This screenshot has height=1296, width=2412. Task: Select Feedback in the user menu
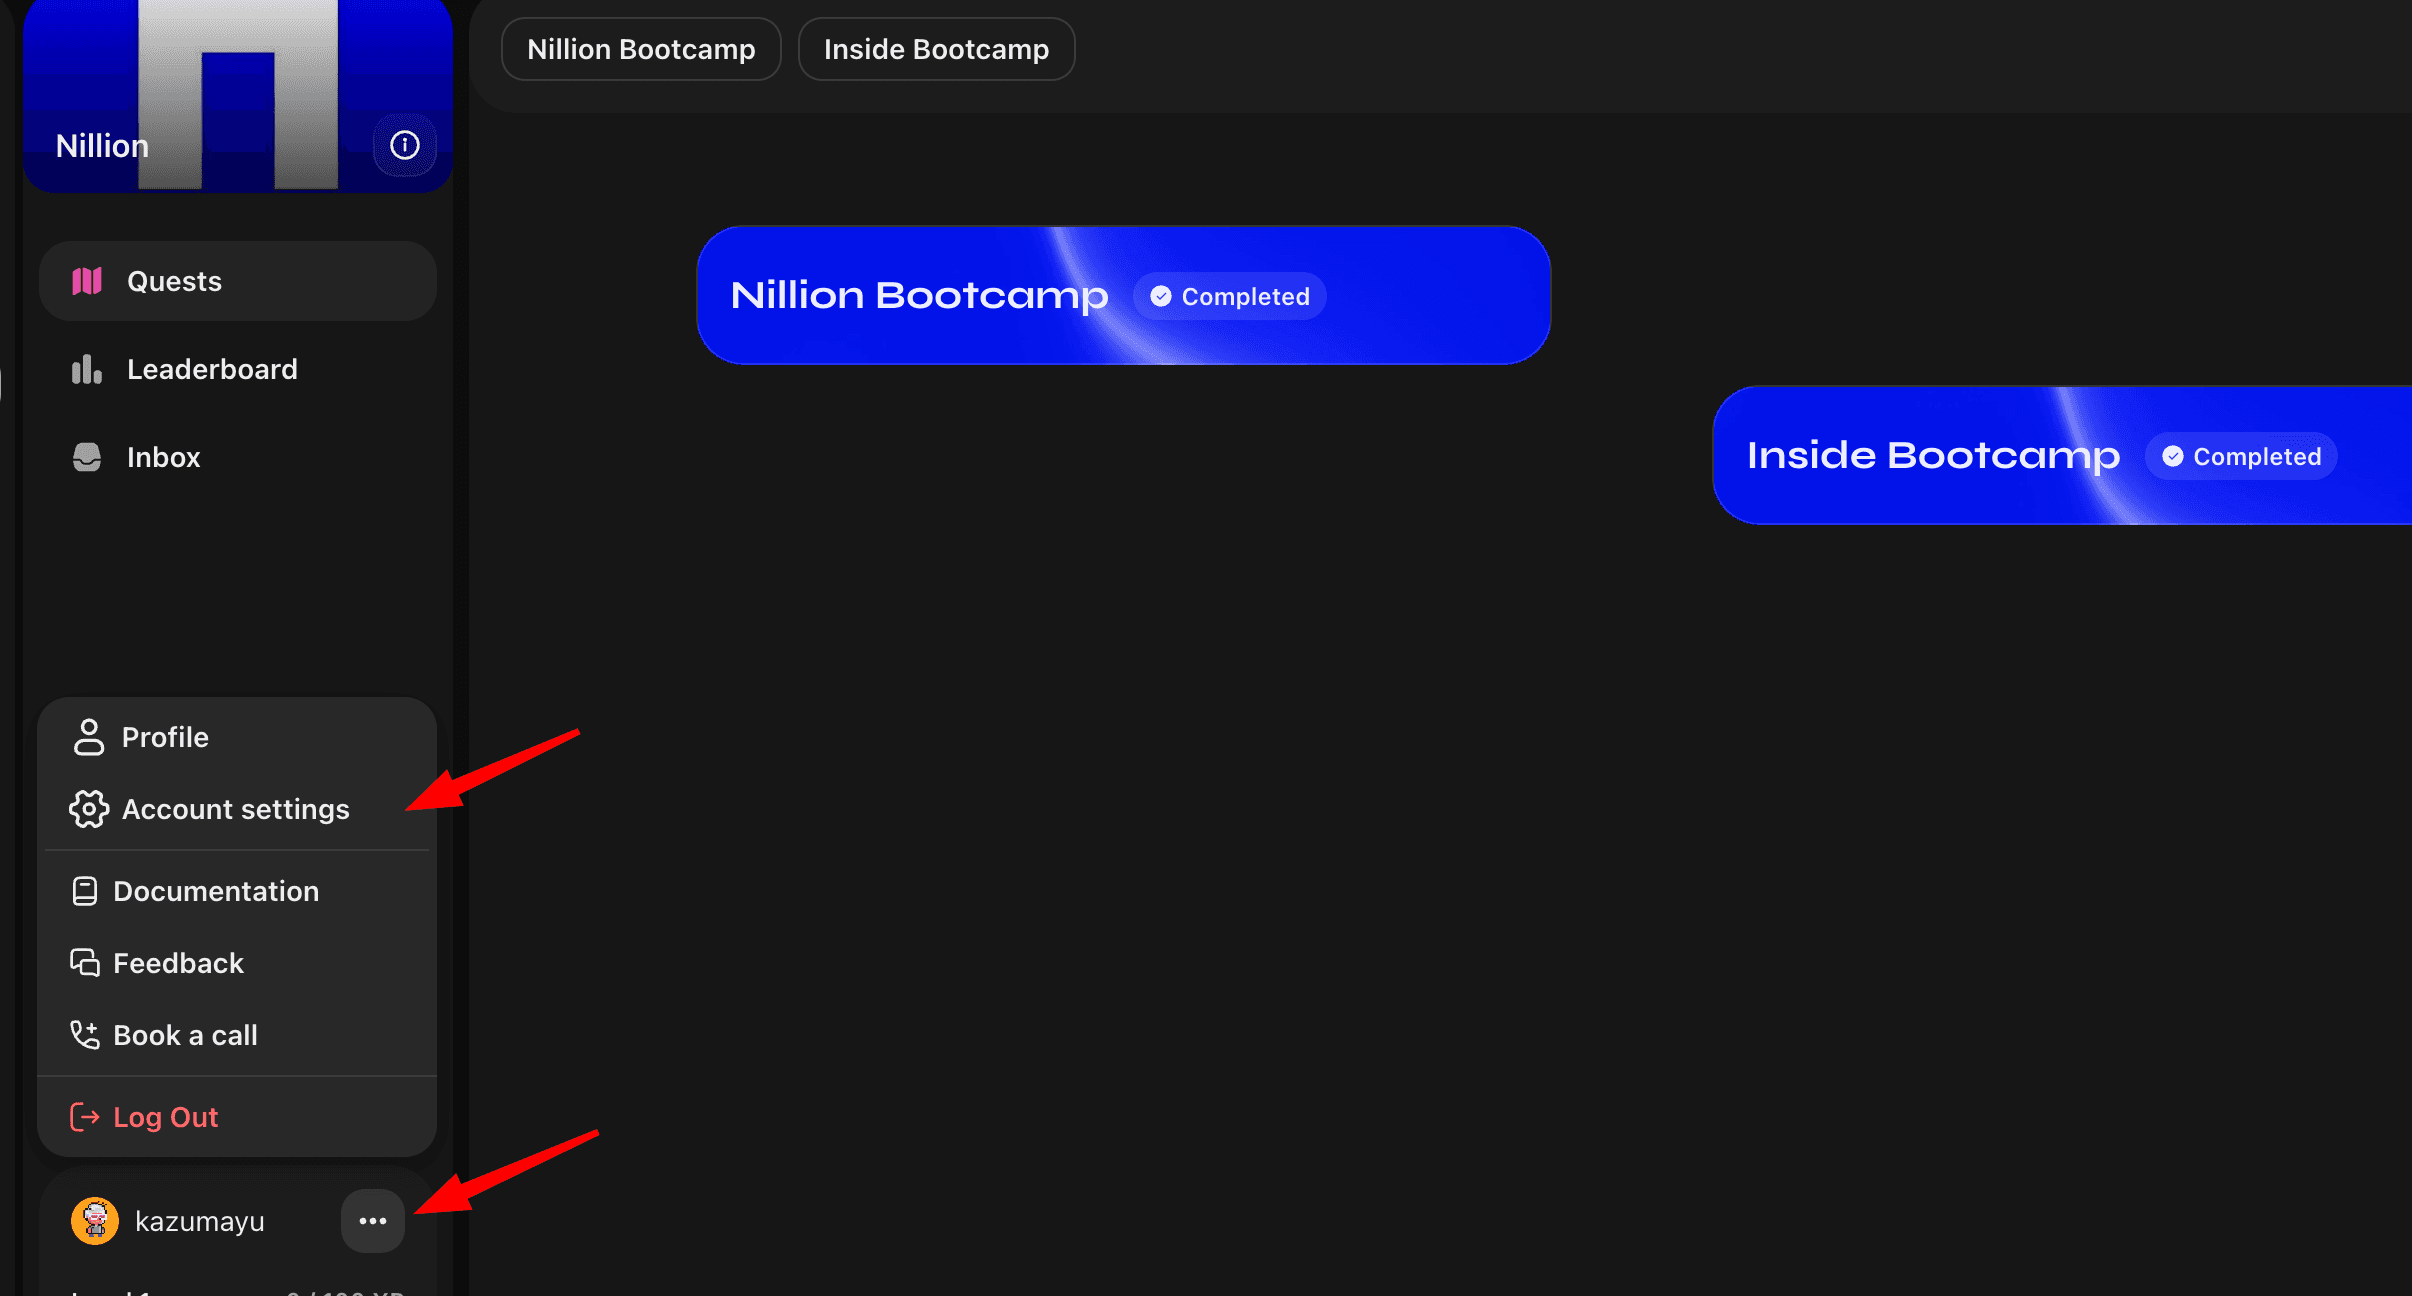coord(237,963)
